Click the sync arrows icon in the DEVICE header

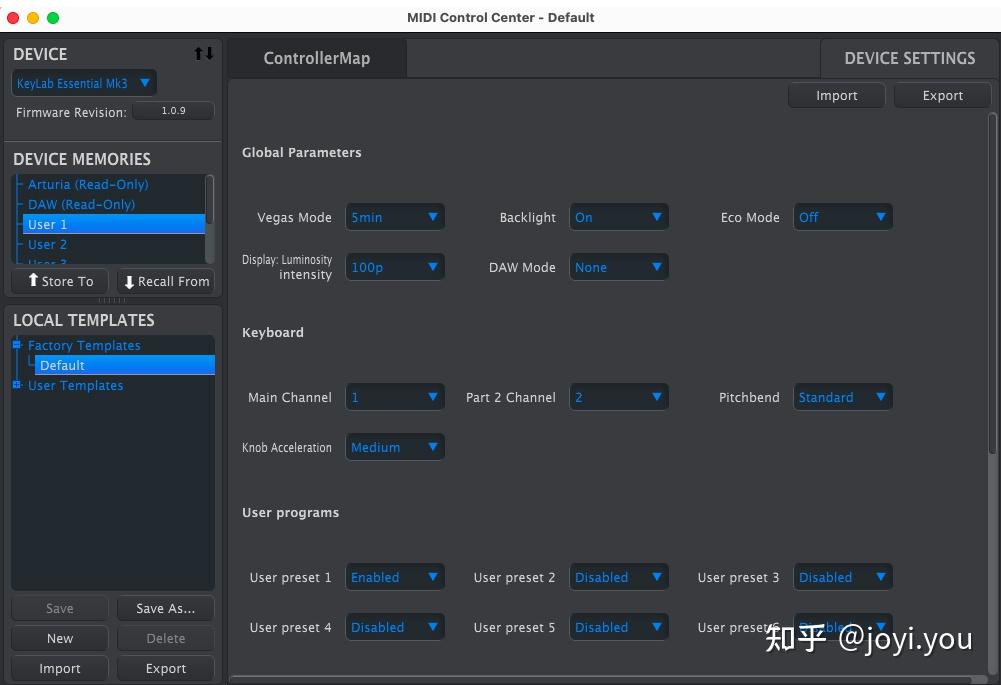[x=204, y=54]
